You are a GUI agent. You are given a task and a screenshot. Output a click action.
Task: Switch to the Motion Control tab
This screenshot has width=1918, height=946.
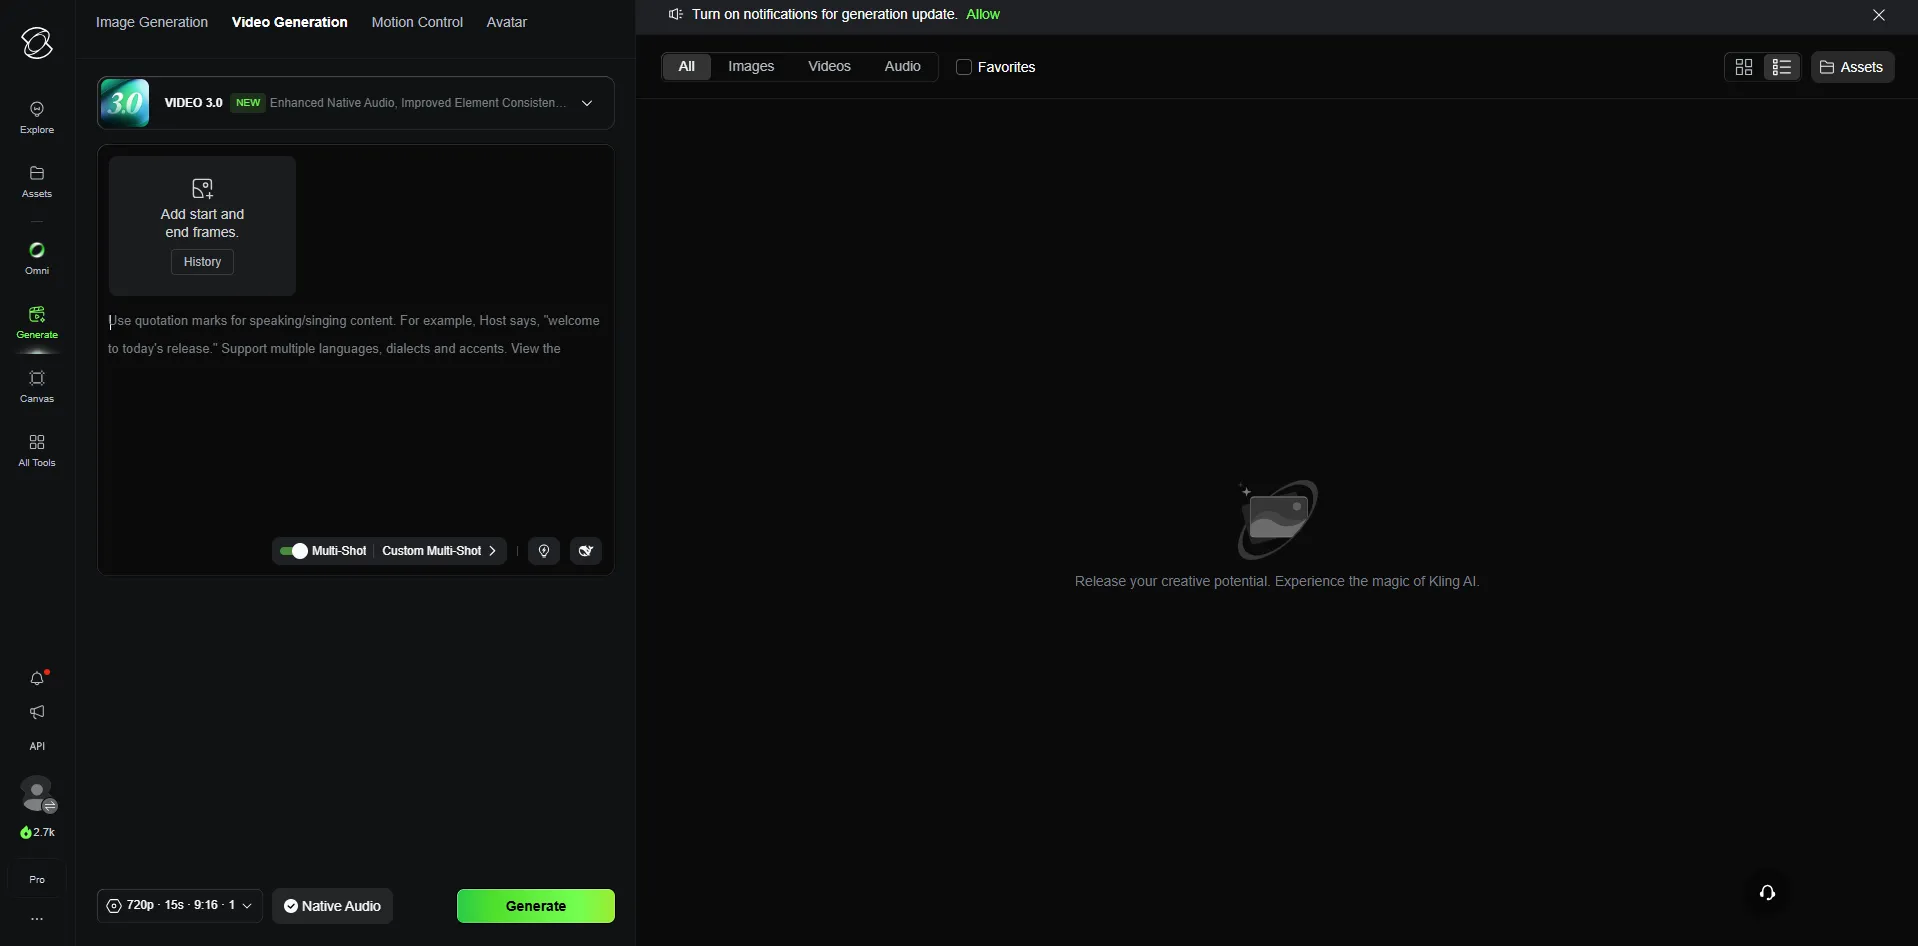point(417,22)
